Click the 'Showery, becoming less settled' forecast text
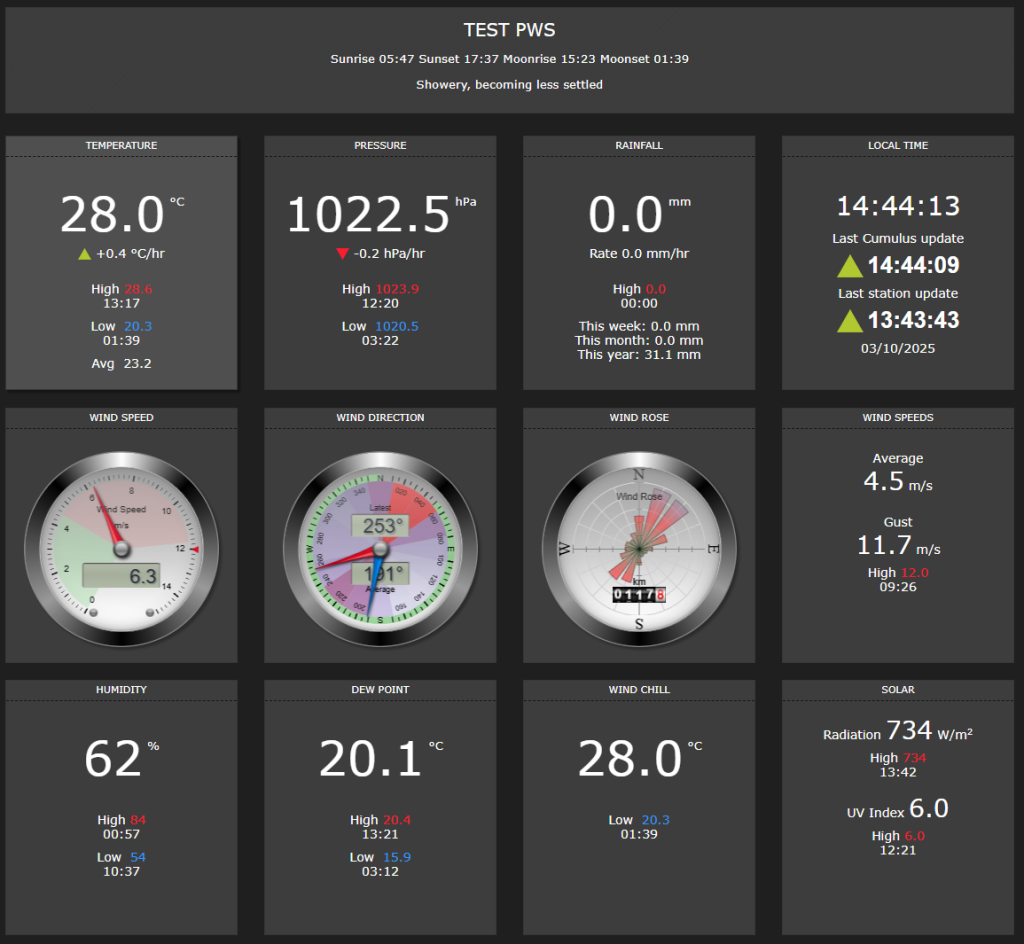The width and height of the screenshot is (1024, 944). [510, 85]
